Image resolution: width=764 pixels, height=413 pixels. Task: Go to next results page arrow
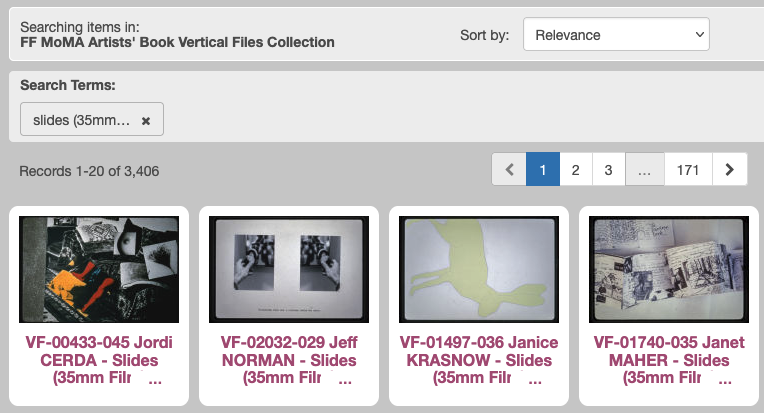[729, 170]
